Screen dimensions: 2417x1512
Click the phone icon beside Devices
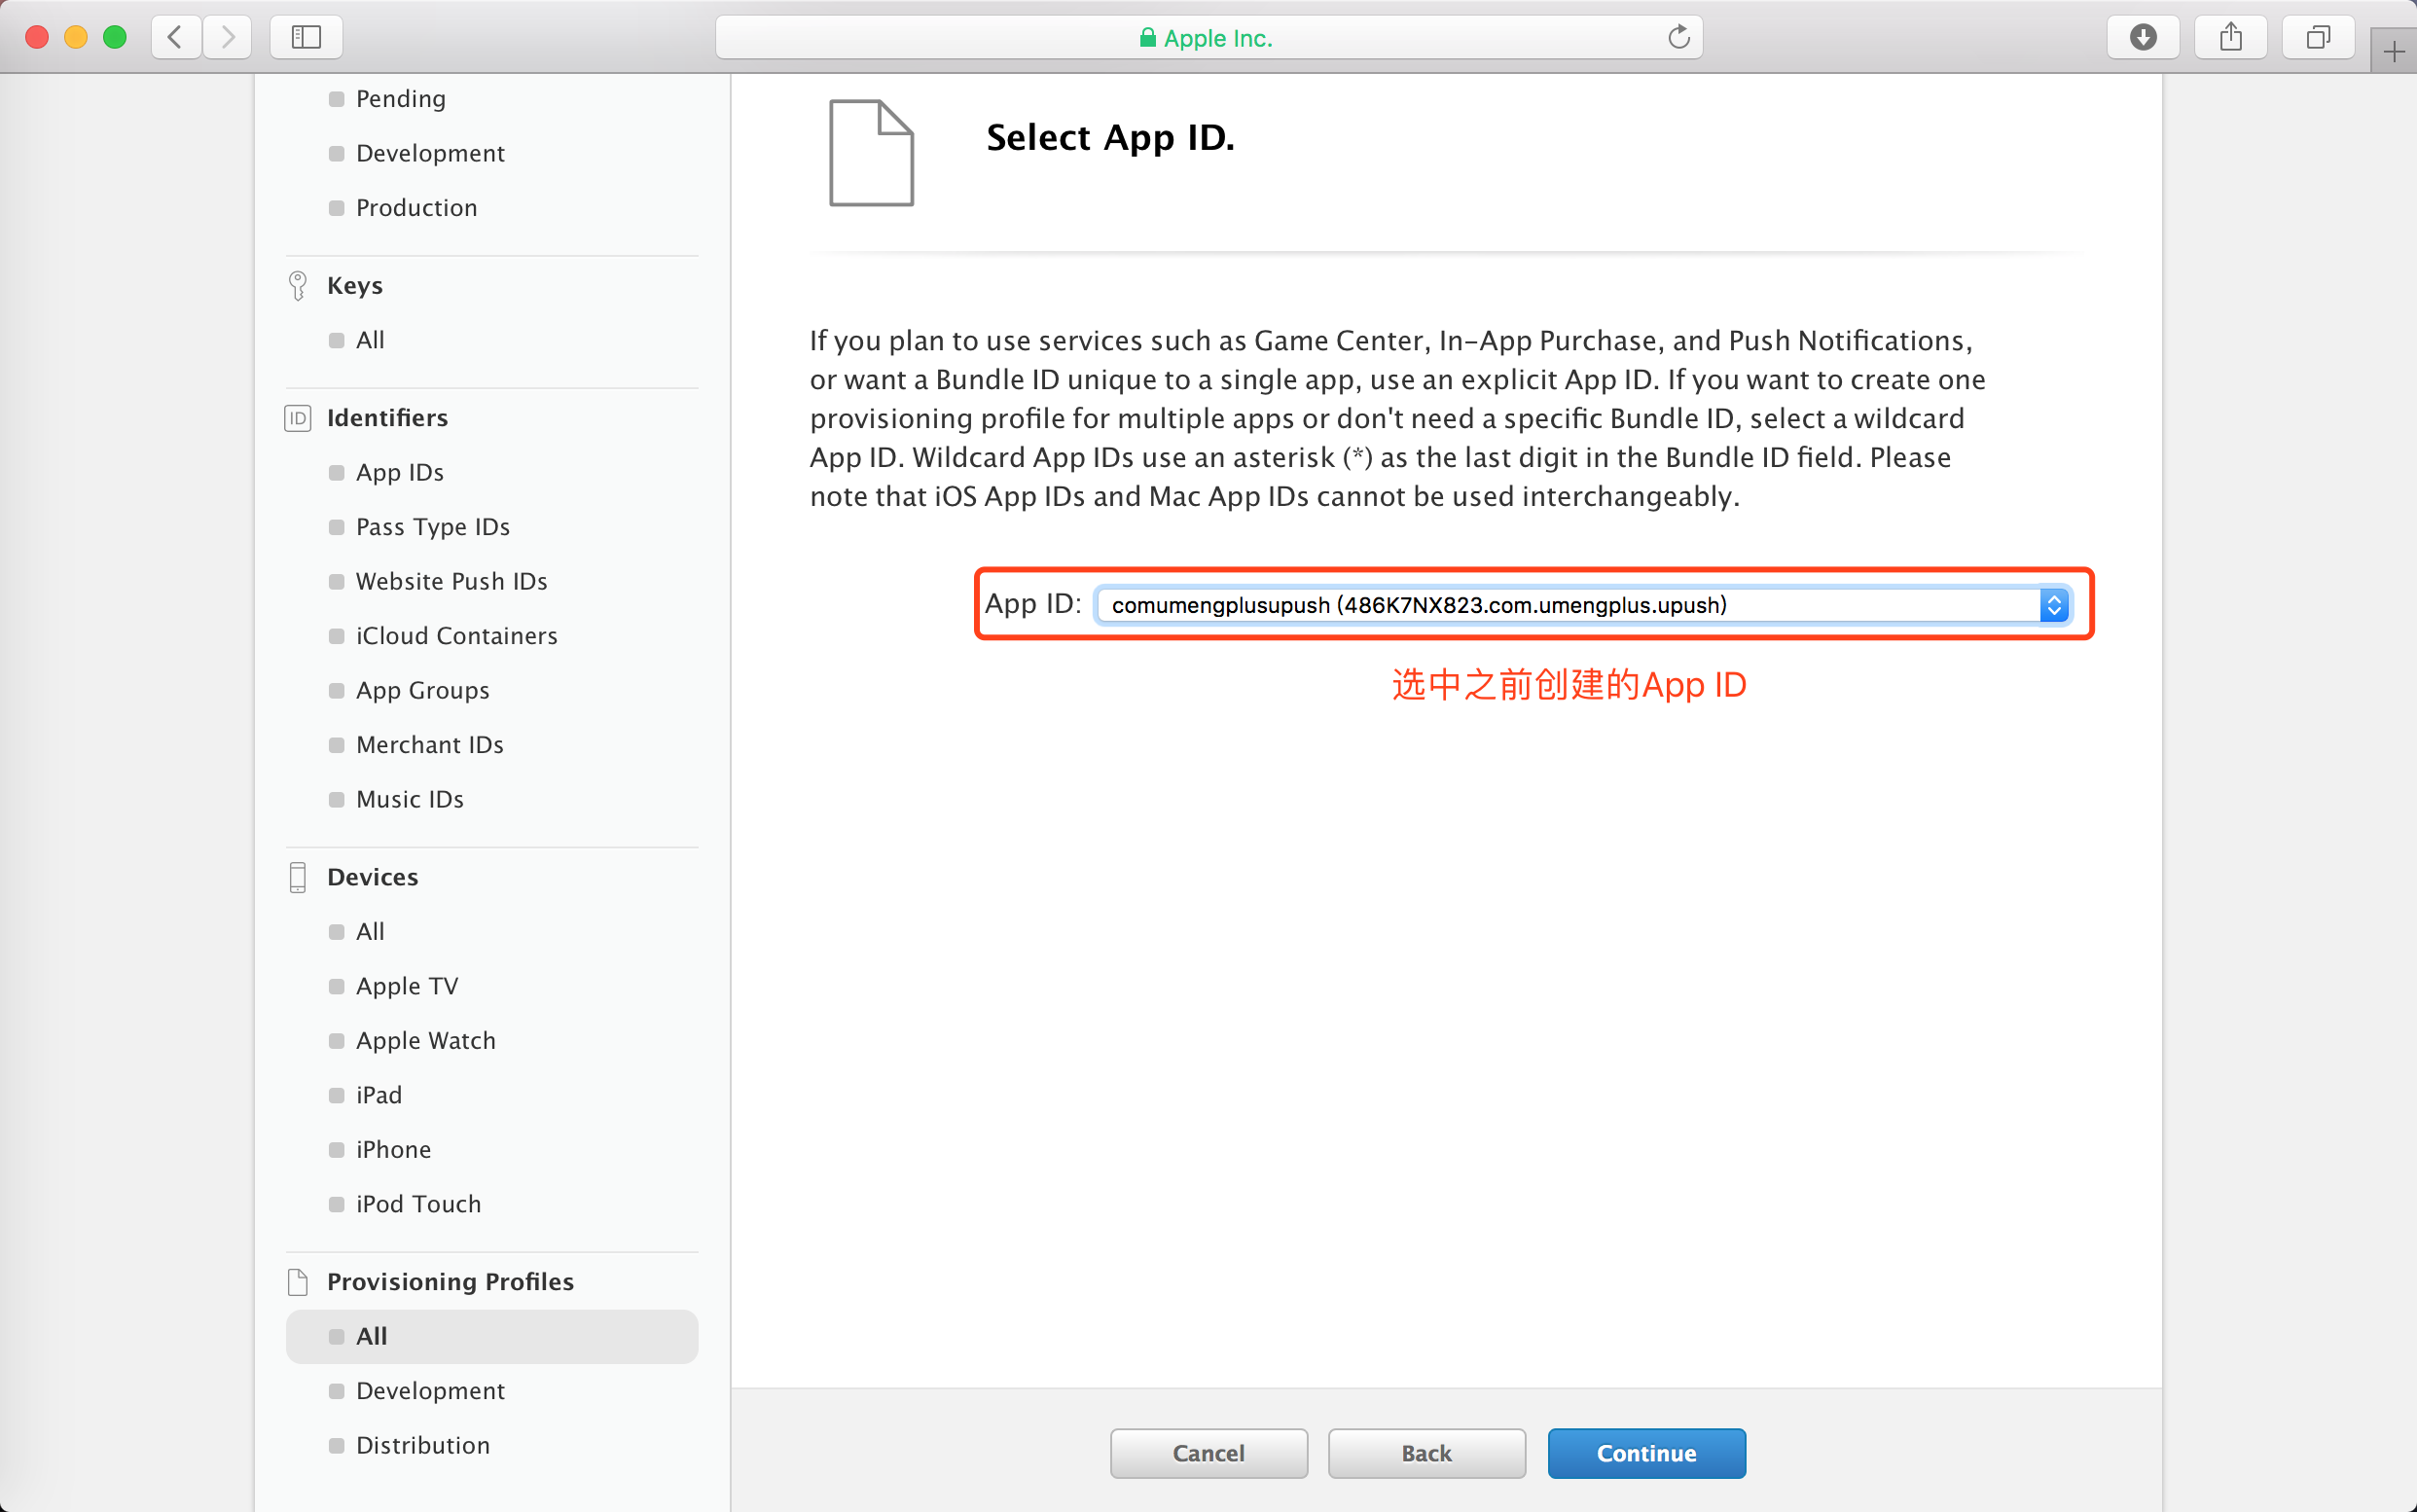click(297, 877)
